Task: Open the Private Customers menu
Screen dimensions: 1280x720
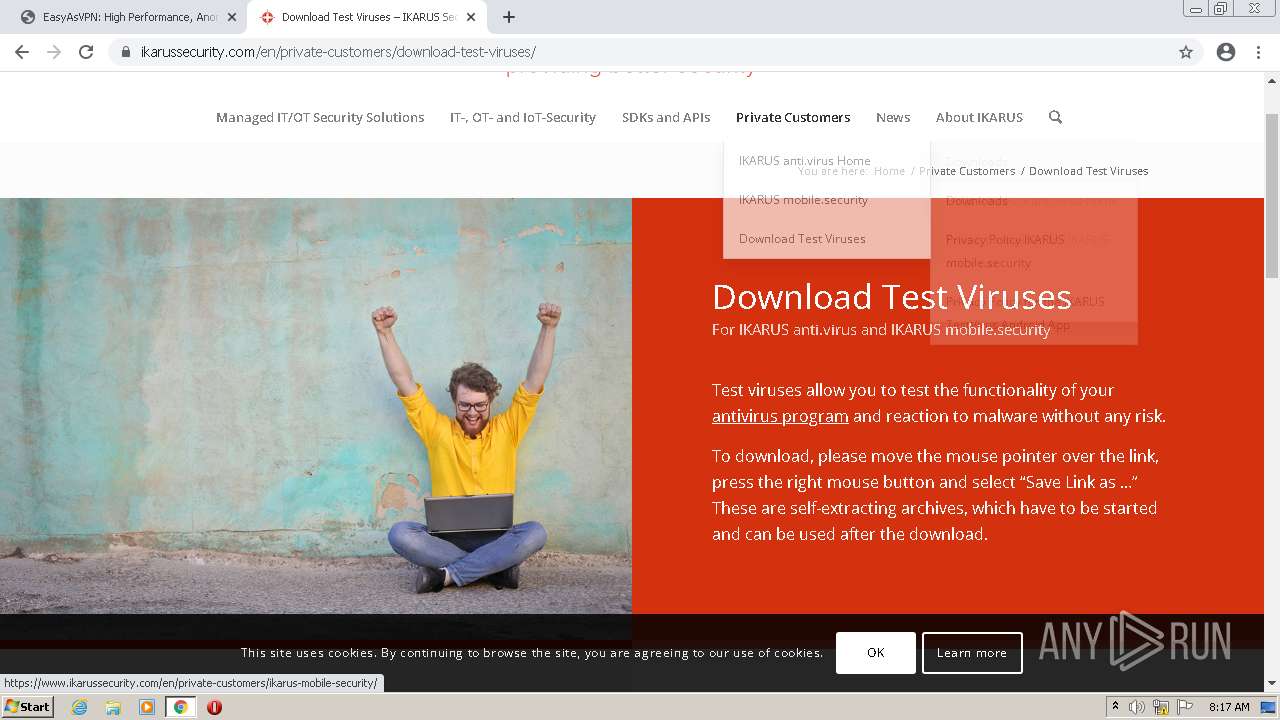Action: click(793, 117)
